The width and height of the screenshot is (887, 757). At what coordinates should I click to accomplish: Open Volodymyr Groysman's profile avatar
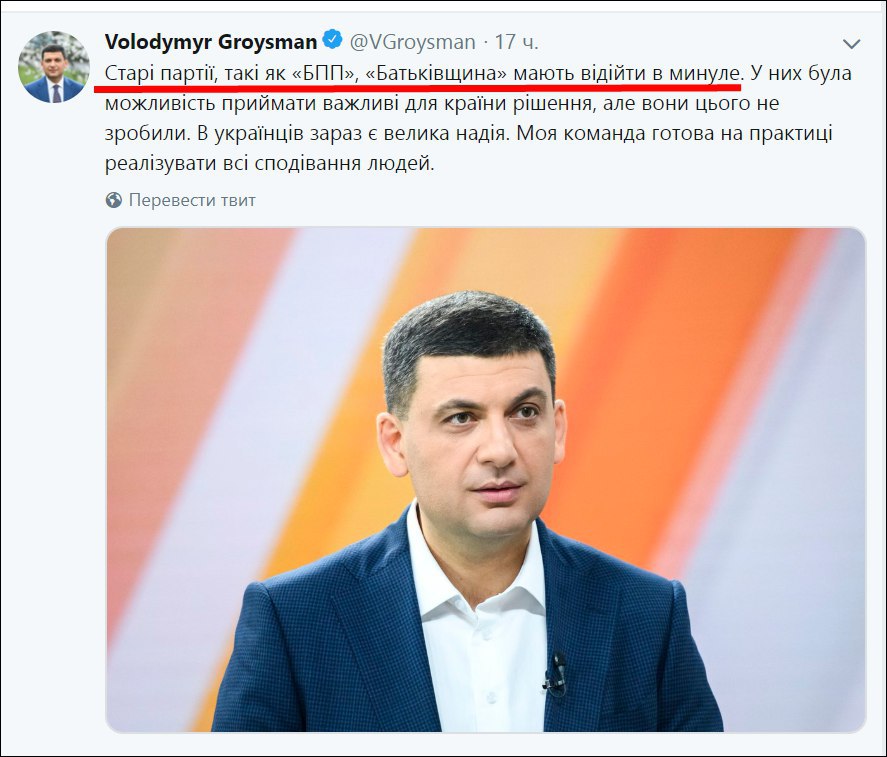coord(54,67)
